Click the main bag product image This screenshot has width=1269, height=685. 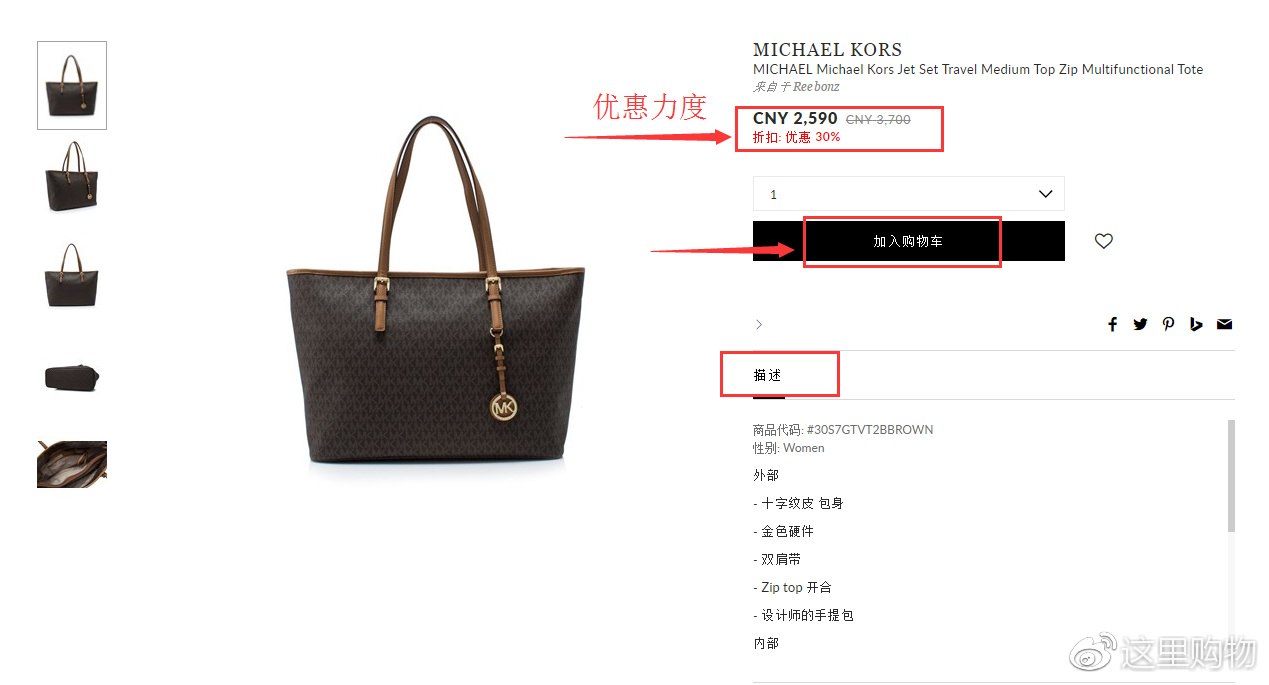pyautogui.click(x=436, y=290)
